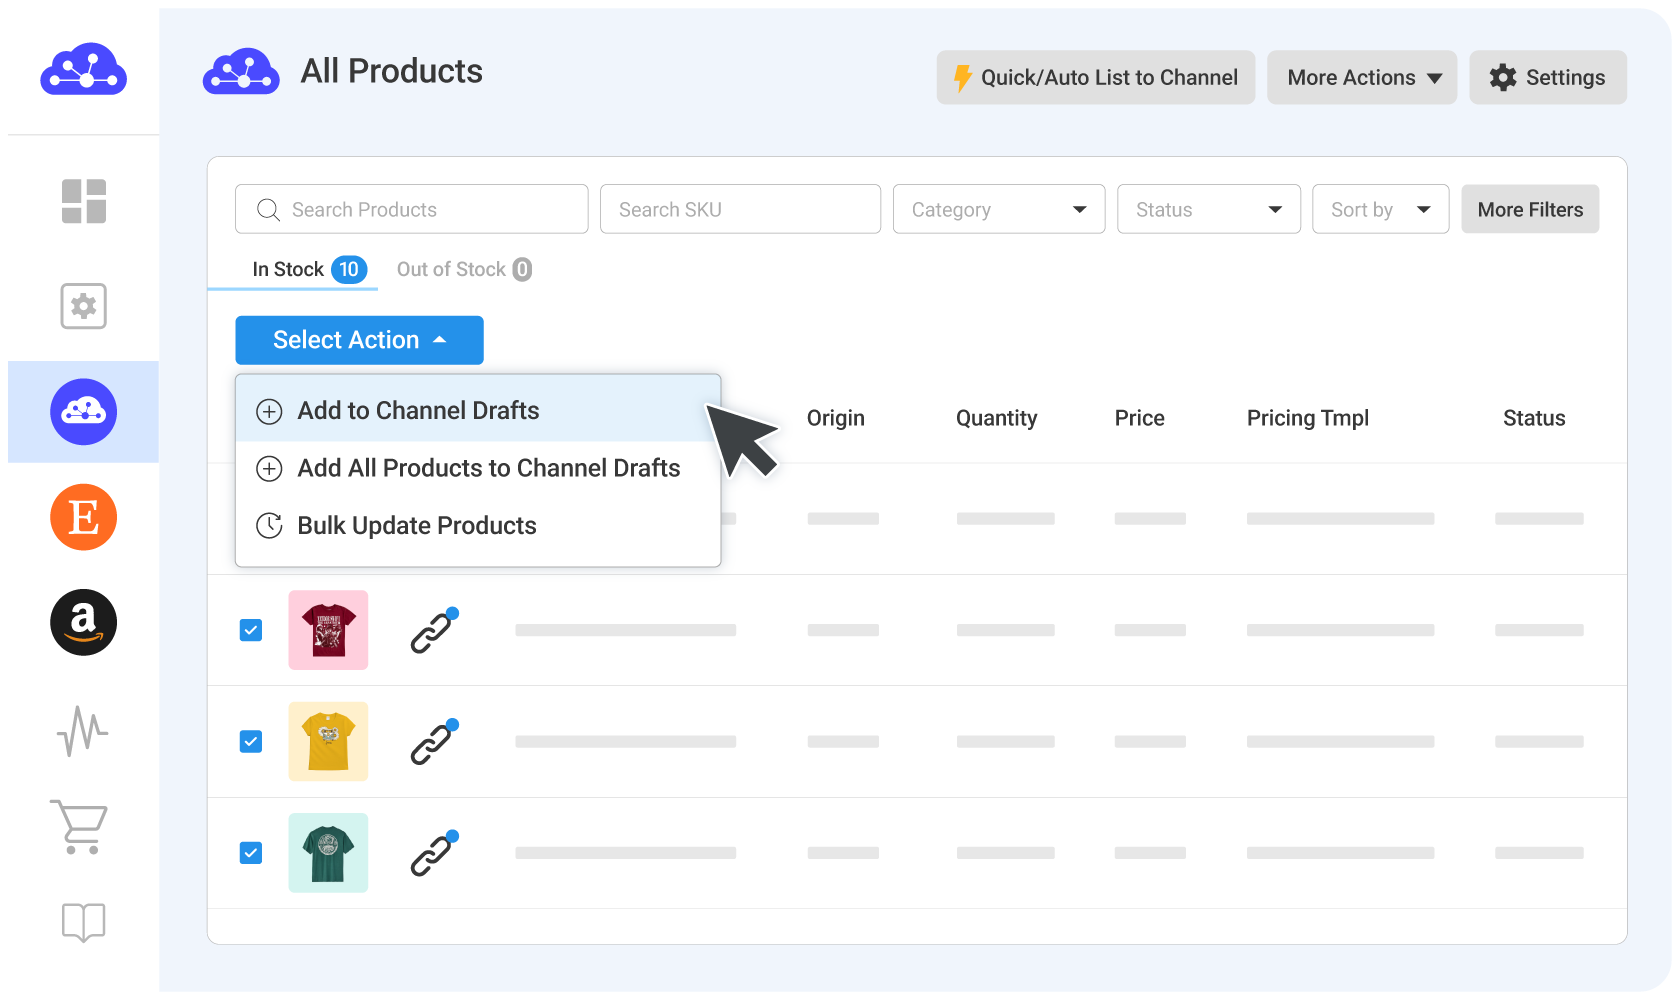The height and width of the screenshot is (1000, 1680).
Task: Uncheck the yellow t-shirt product checkbox
Action: point(251,741)
